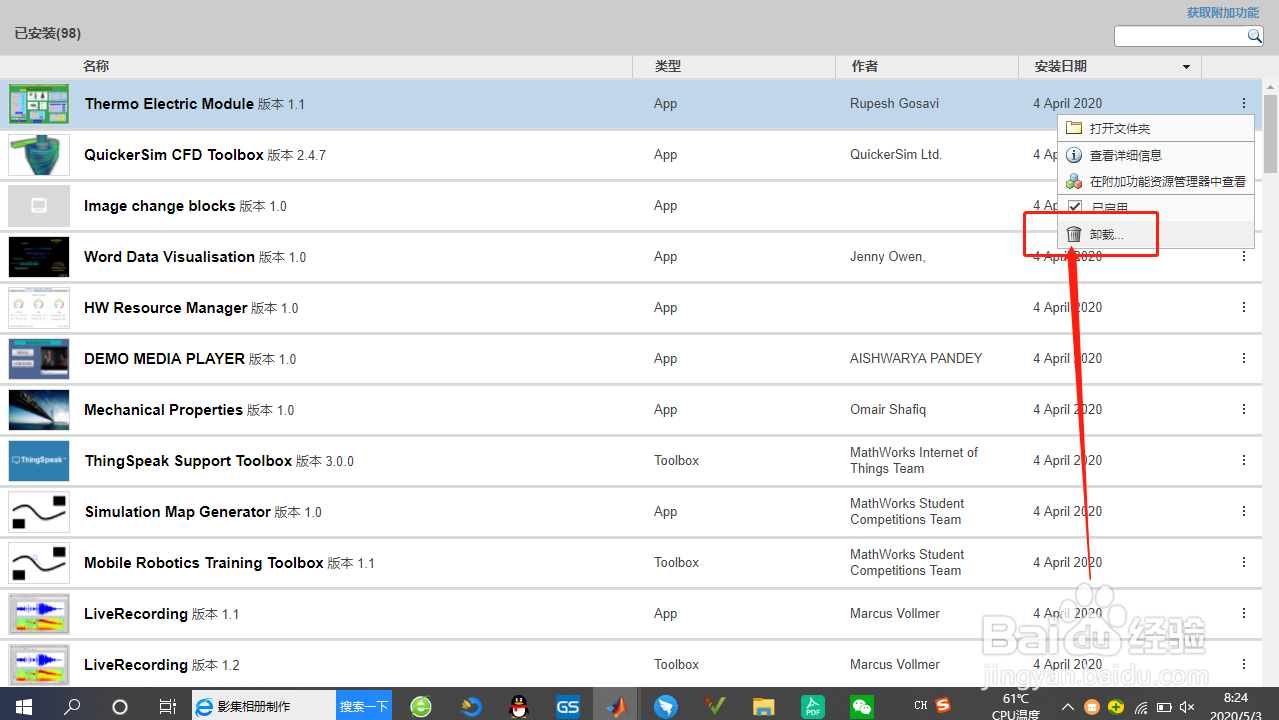1279x720 pixels.
Task: Click the folder icon beside 打开文件夹
Action: [1074, 128]
